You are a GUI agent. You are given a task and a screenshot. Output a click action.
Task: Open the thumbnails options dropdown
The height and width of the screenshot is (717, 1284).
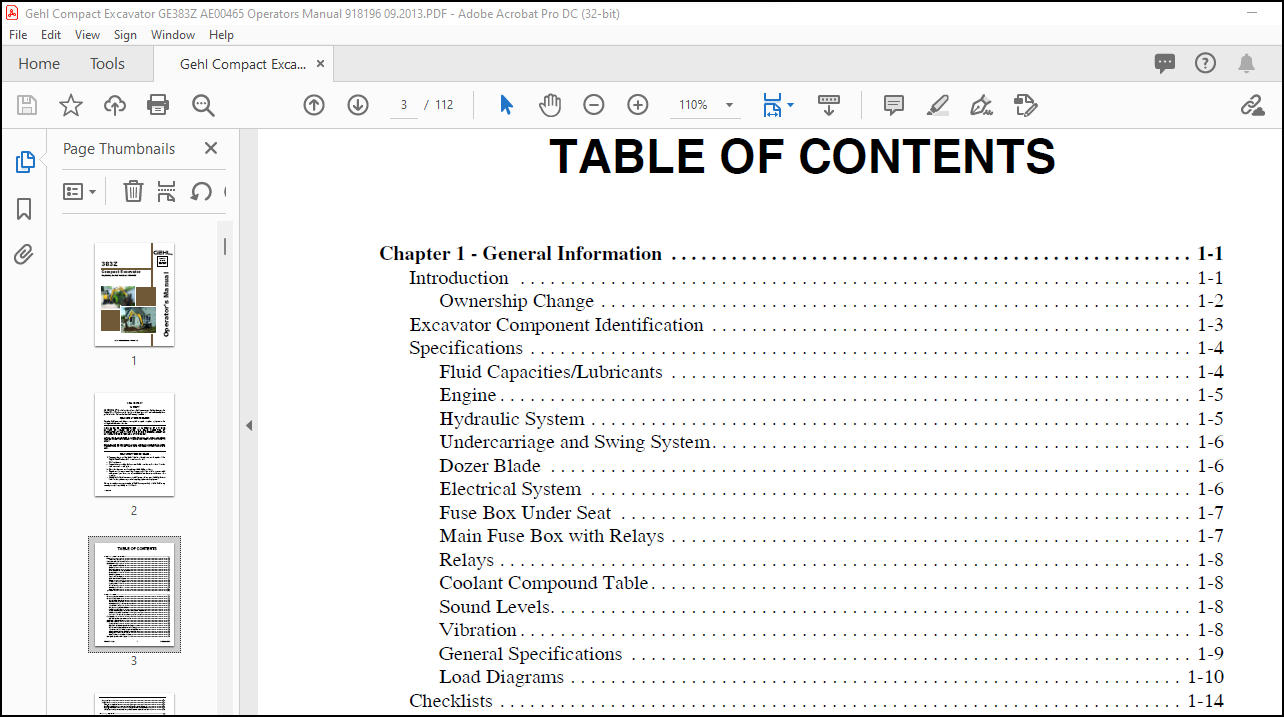pos(80,191)
